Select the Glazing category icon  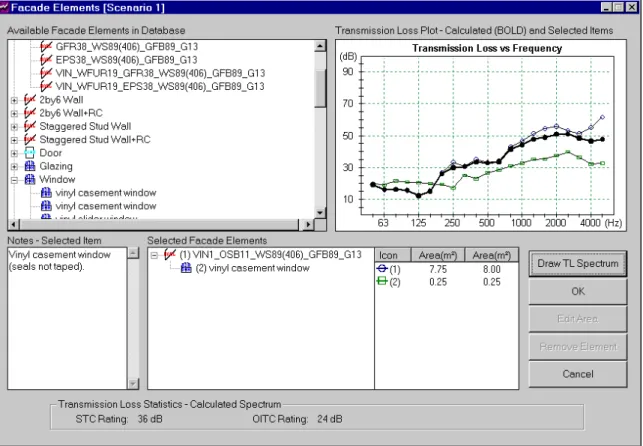pos(30,166)
